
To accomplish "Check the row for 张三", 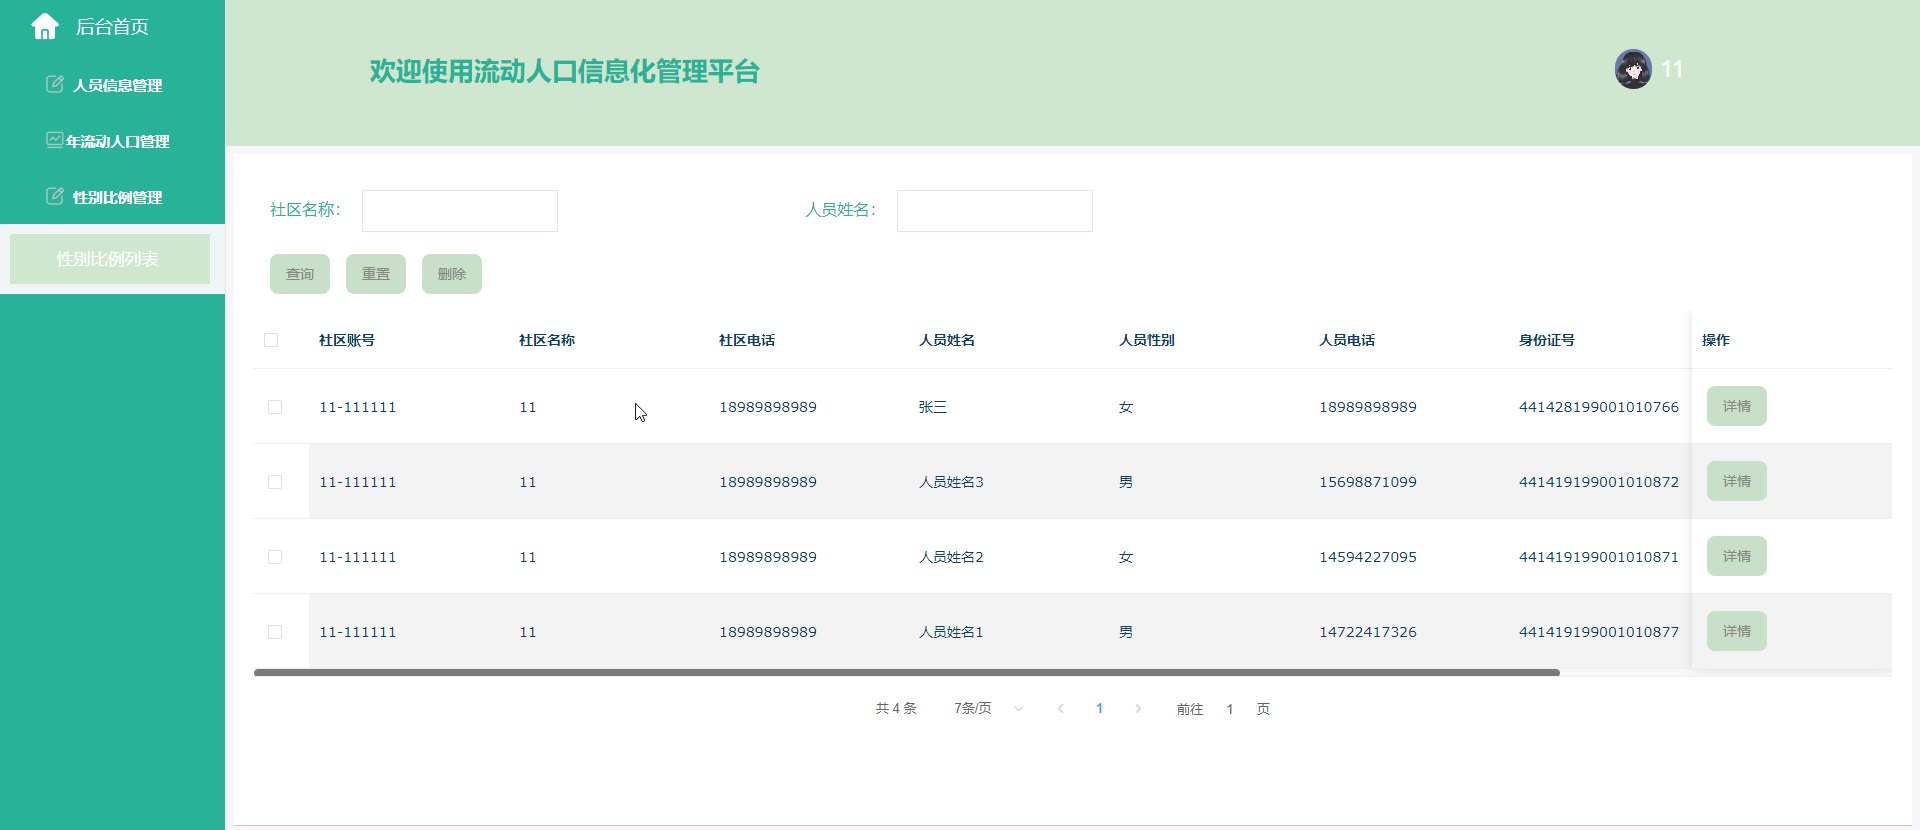I will click(x=275, y=407).
